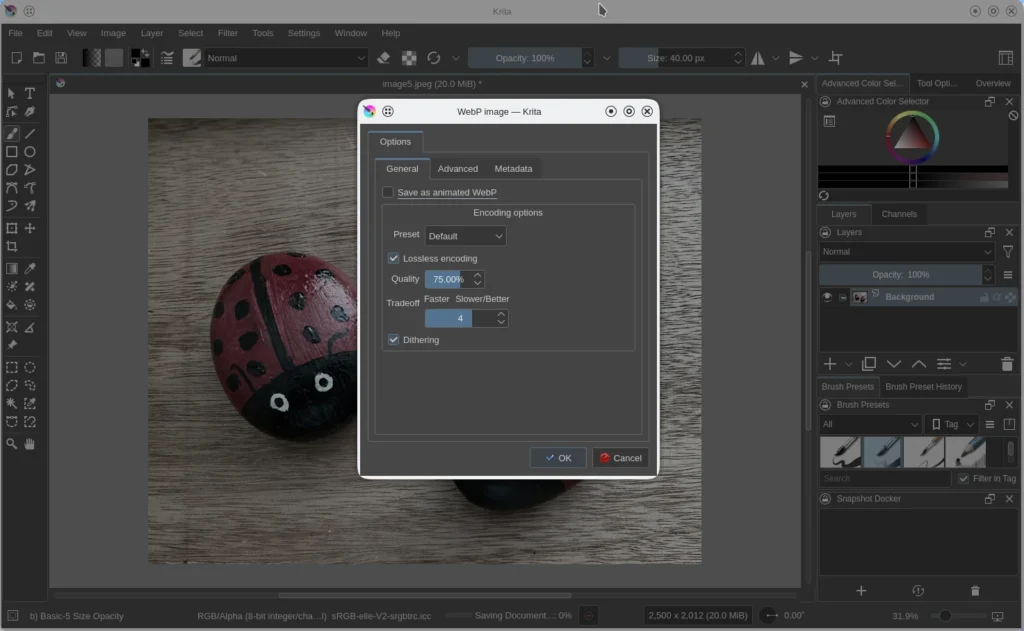Select the Background layer thumbnail

(x=859, y=297)
